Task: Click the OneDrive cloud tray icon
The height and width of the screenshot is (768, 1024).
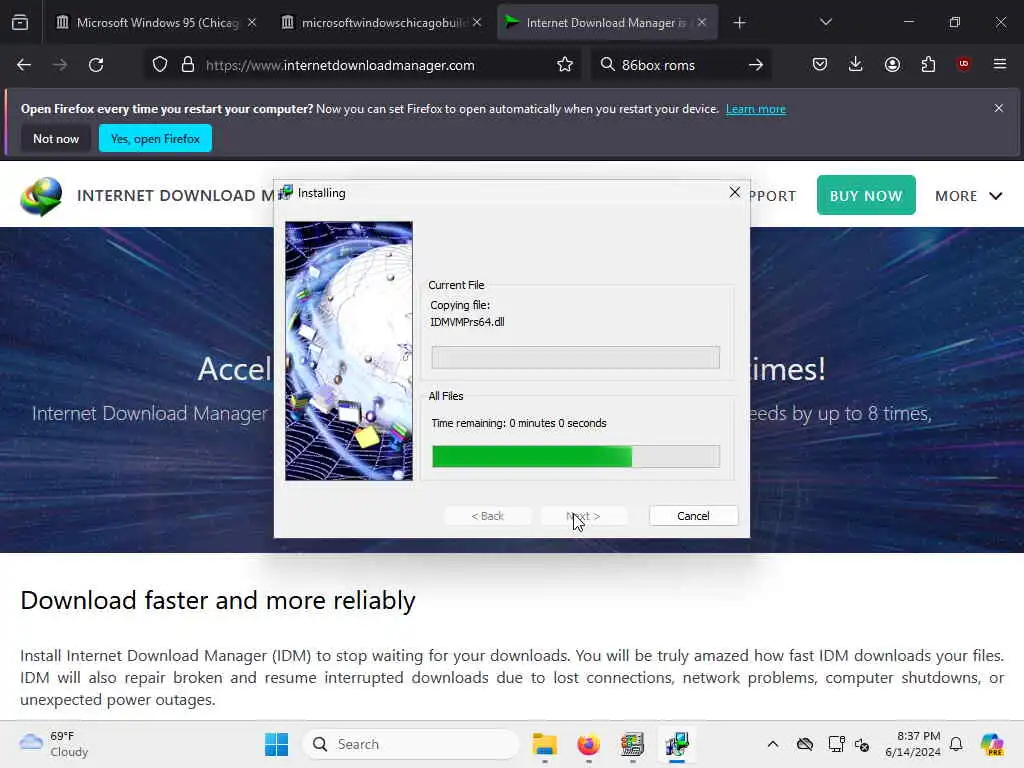Action: click(805, 744)
